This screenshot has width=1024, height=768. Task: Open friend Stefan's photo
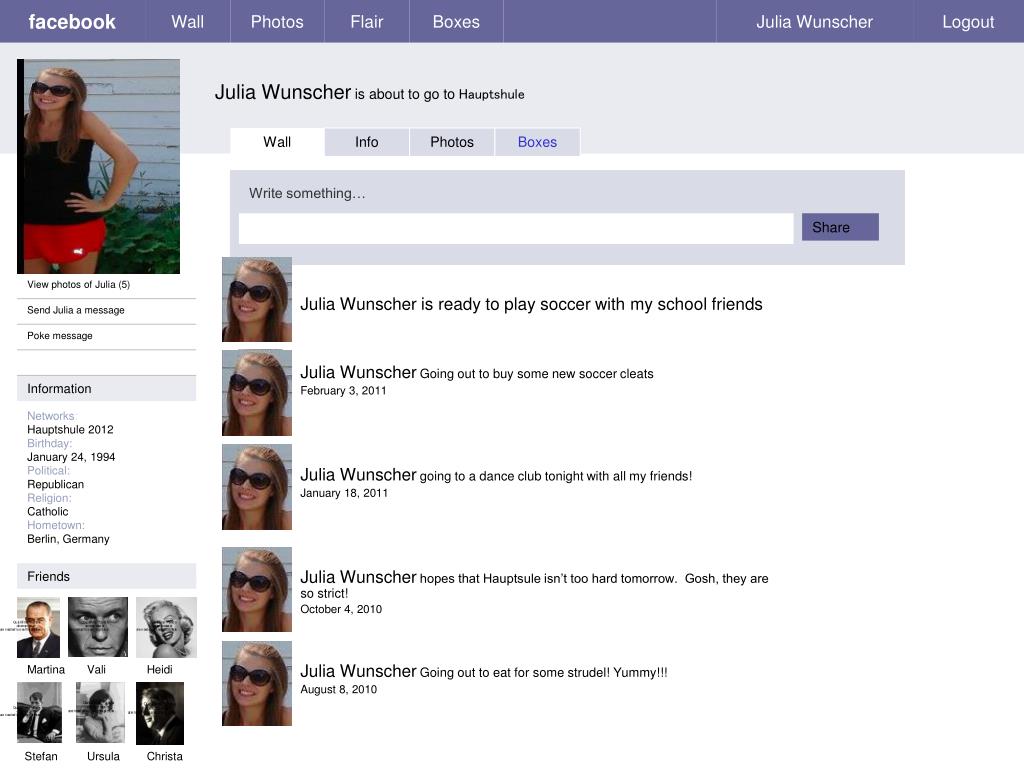[x=39, y=712]
